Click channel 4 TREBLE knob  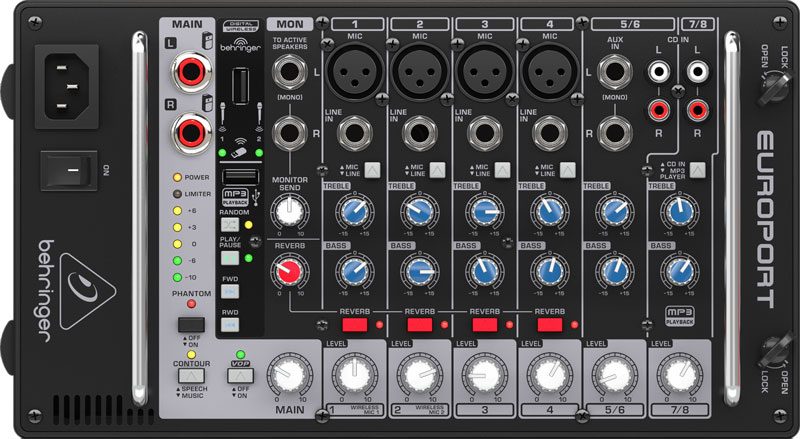tap(550, 211)
